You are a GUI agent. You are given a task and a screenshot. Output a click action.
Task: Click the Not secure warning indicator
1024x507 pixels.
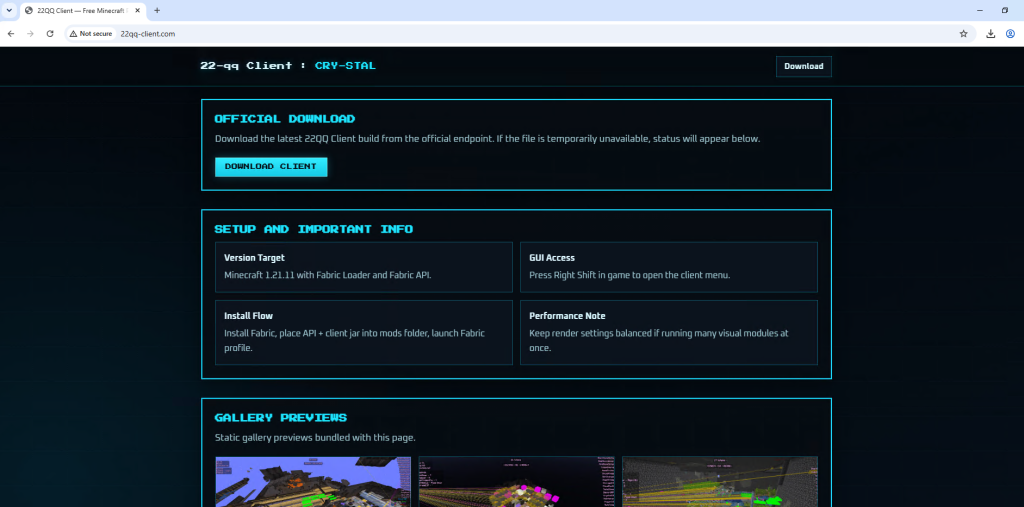coord(91,33)
